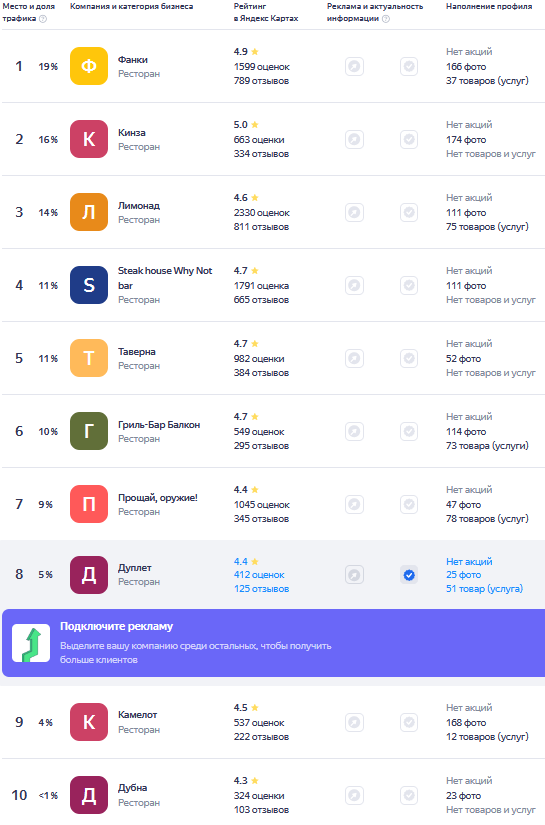Click the red П logo for Прощай, оружие!
This screenshot has width=545, height=825.
coord(89,504)
